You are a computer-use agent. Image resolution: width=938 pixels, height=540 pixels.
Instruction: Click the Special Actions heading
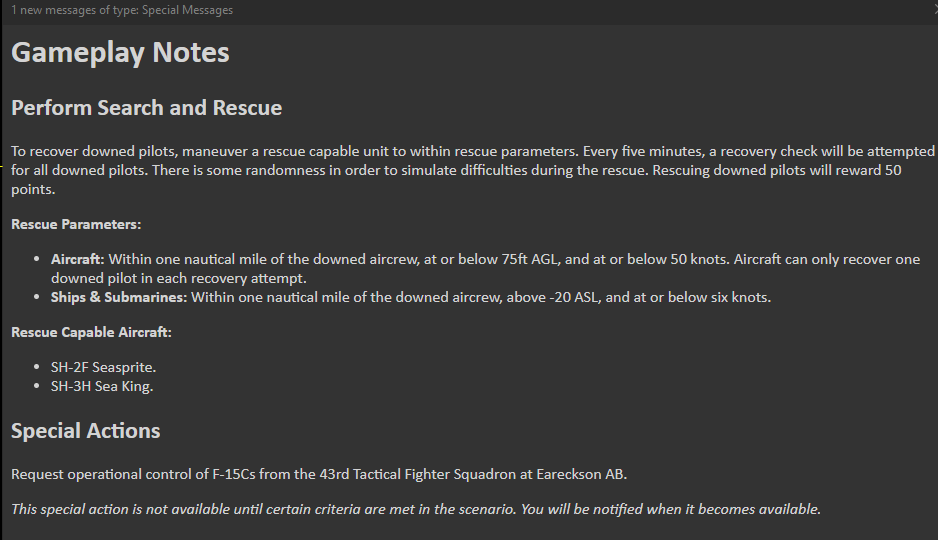click(x=86, y=431)
